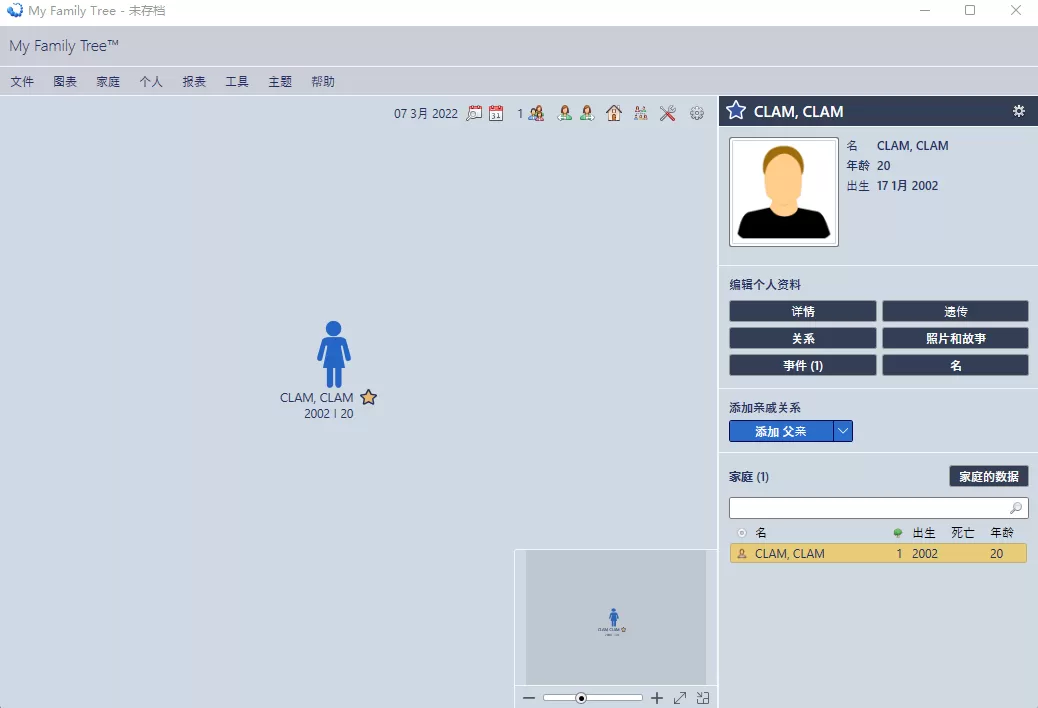Image resolution: width=1038 pixels, height=708 pixels.
Task: Toggle the green status dot column header
Action: [899, 532]
